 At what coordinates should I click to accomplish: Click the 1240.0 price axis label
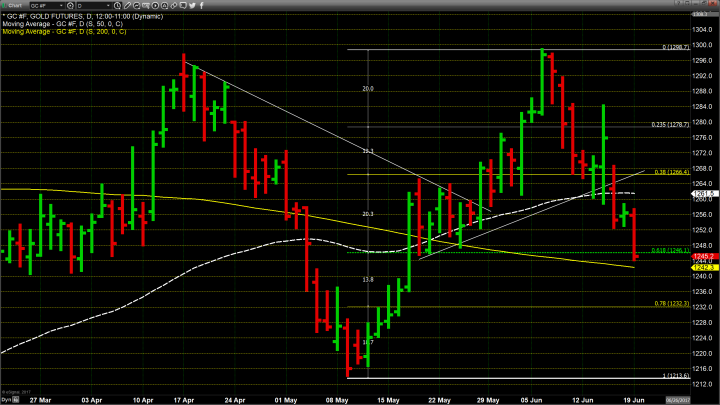[x=703, y=276]
